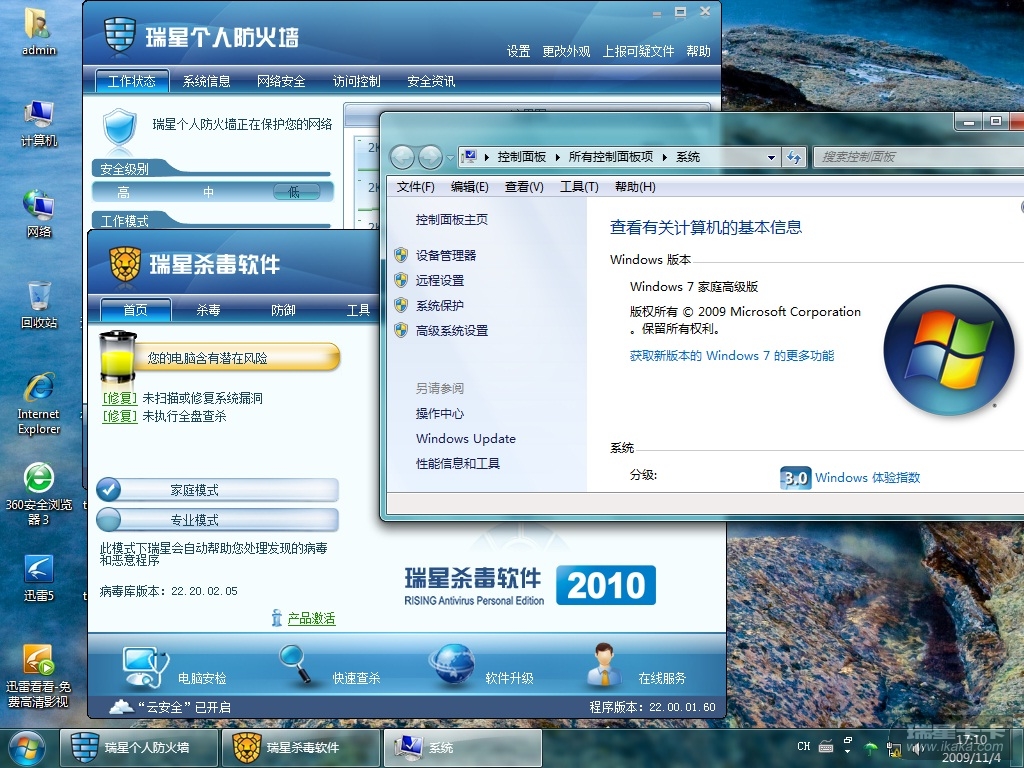Open the 计算机 desktop icon
Screen dimensions: 1024x768
39,123
